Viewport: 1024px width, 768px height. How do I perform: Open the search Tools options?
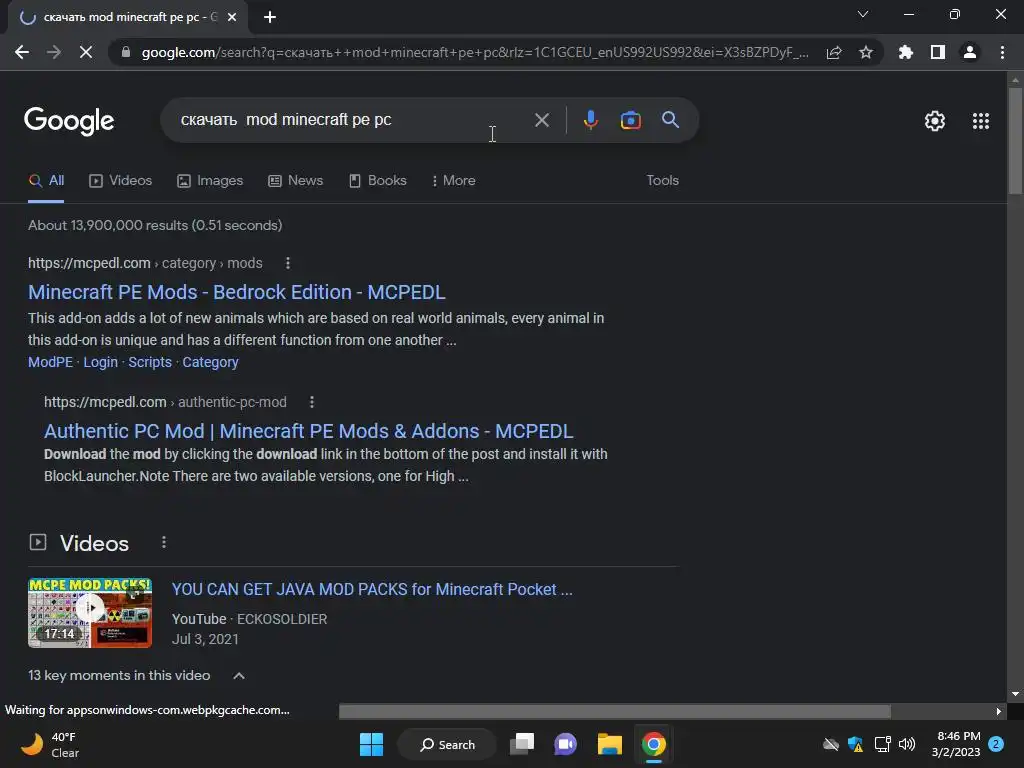pyautogui.click(x=662, y=181)
